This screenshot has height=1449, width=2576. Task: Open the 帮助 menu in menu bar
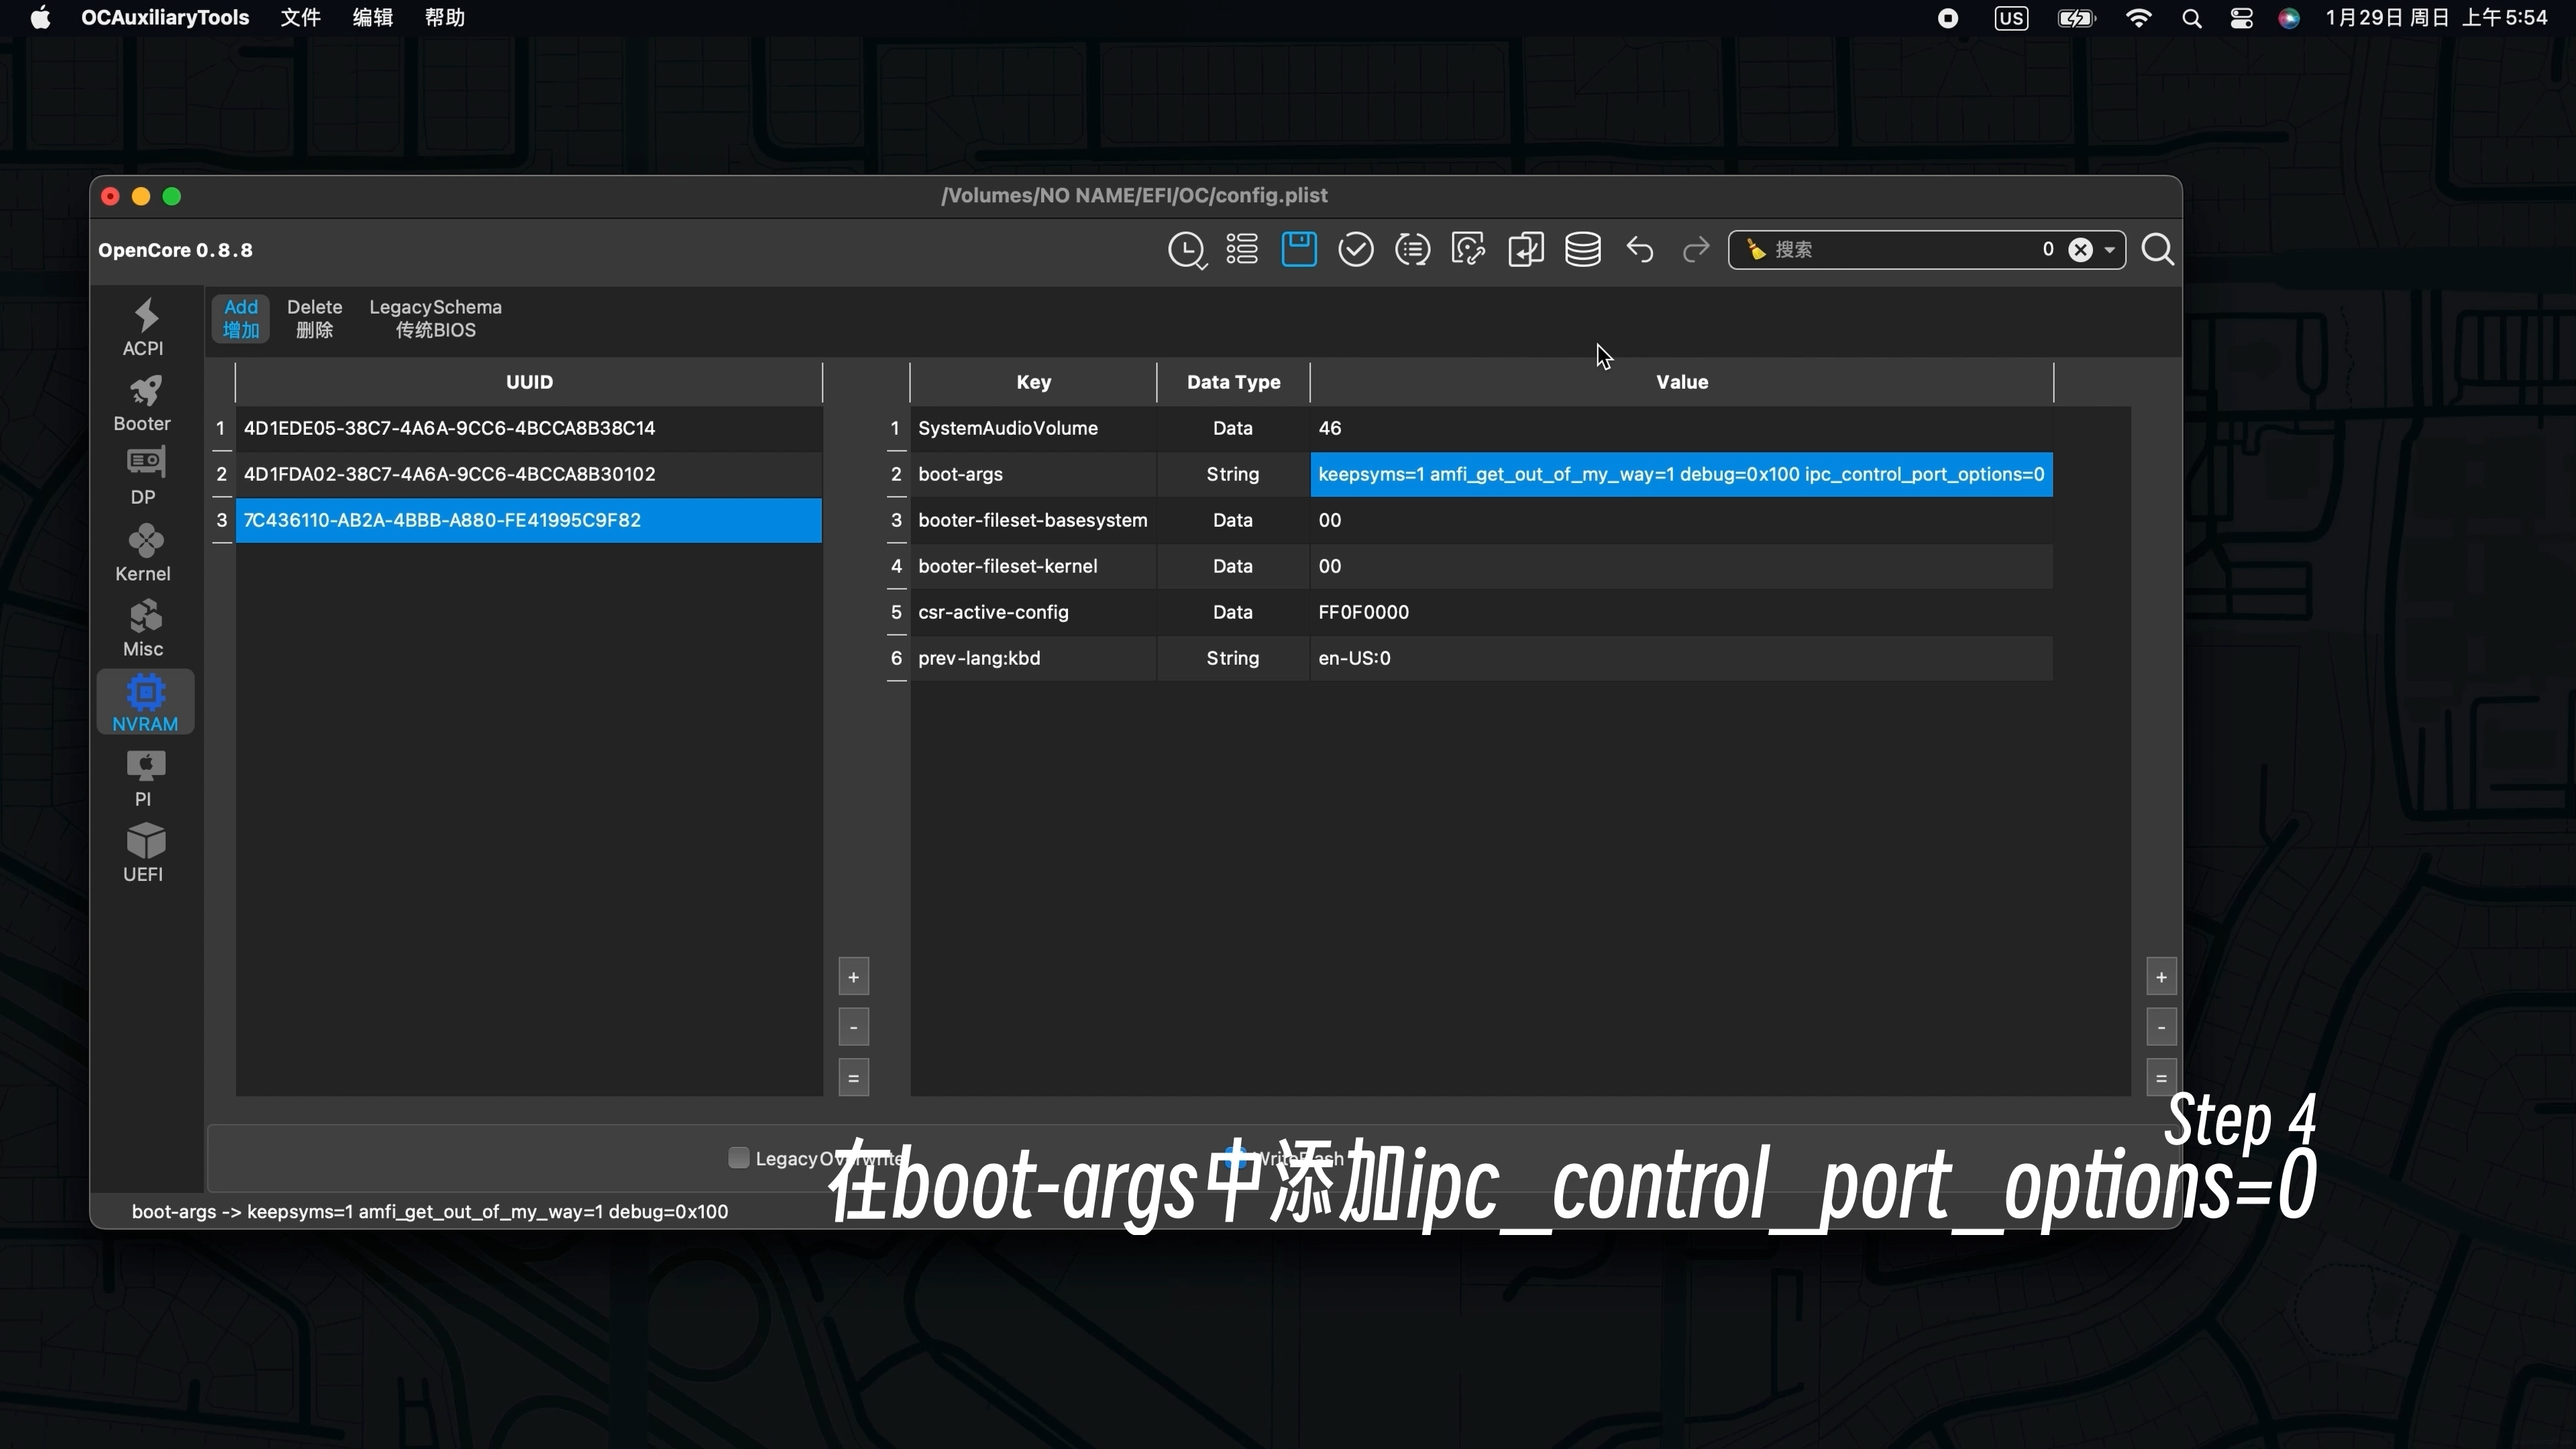pyautogui.click(x=444, y=18)
